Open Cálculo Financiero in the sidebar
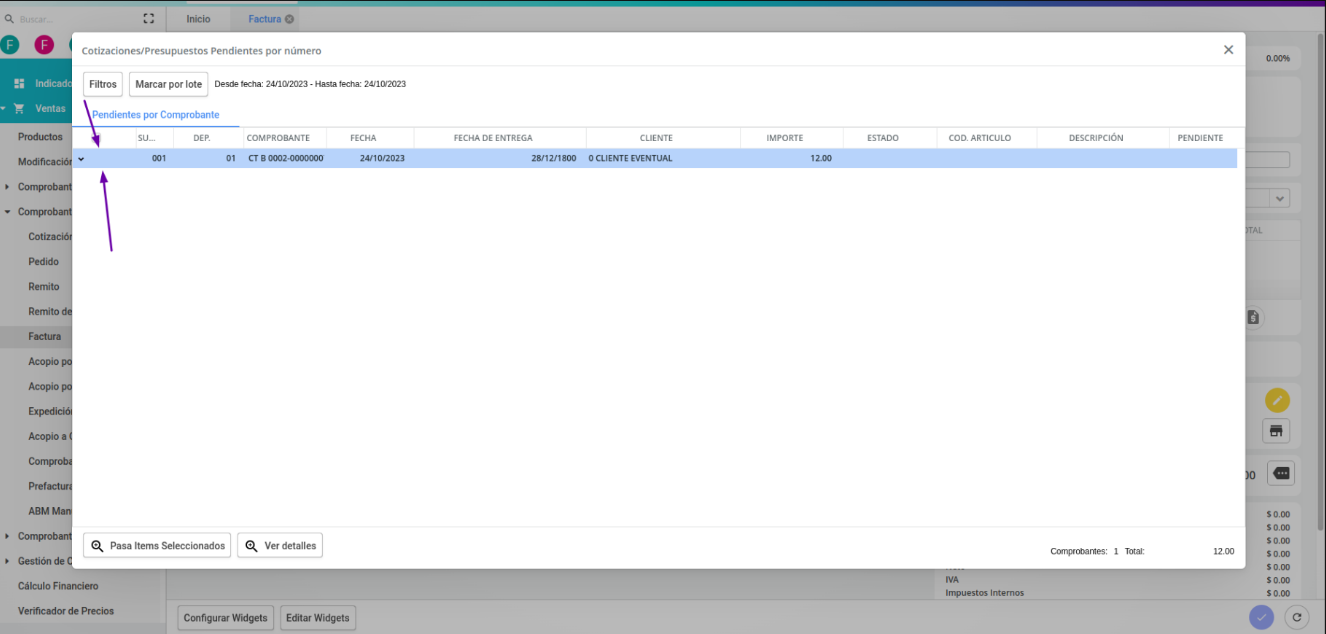1326x634 pixels. [x=58, y=586]
